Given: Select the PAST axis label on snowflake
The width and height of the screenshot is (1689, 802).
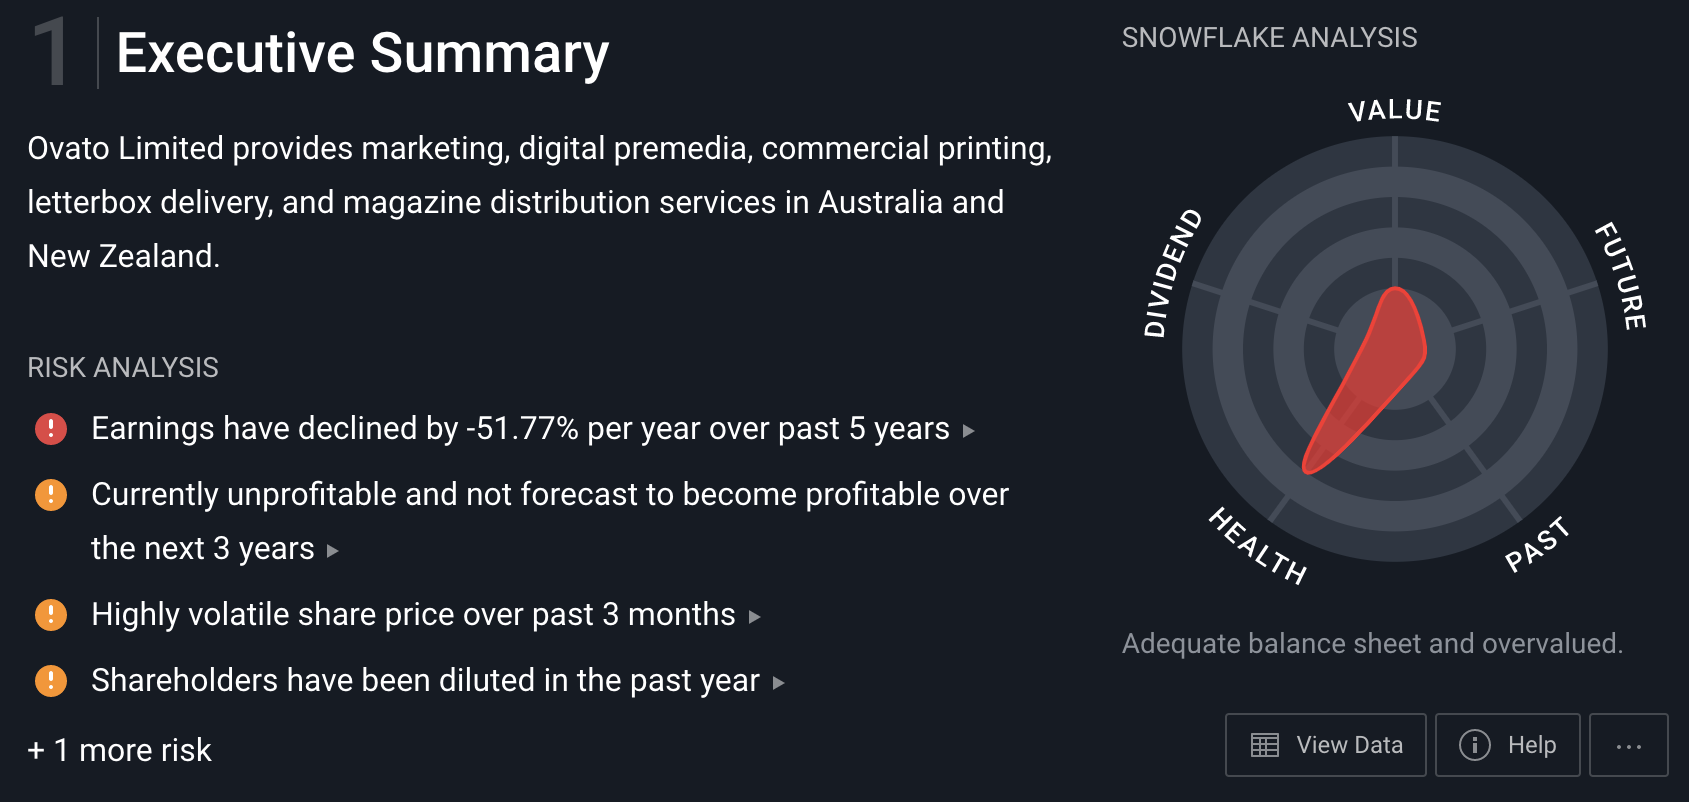Looking at the screenshot, I should pos(1537,545).
